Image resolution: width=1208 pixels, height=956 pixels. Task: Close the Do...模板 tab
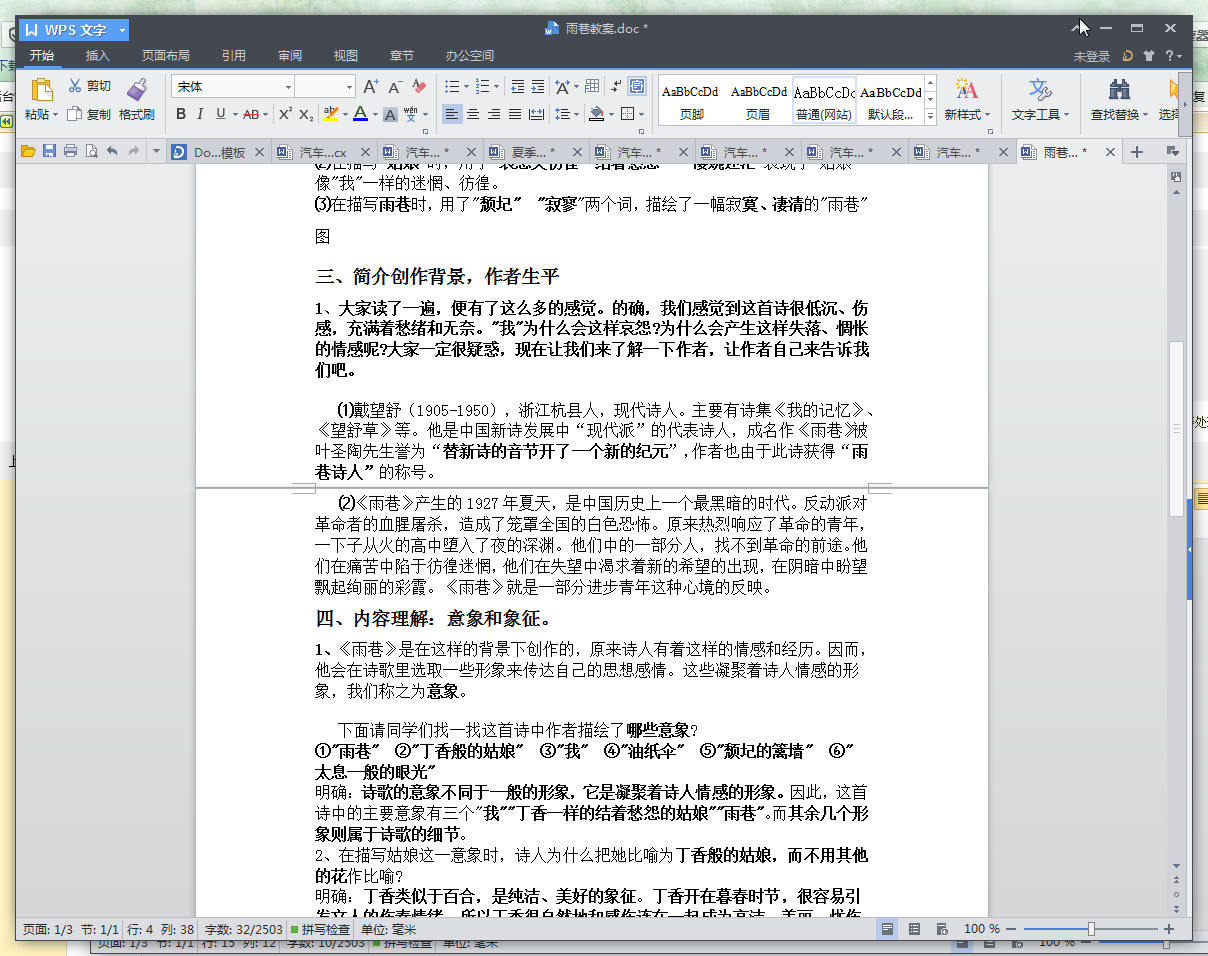click(259, 152)
